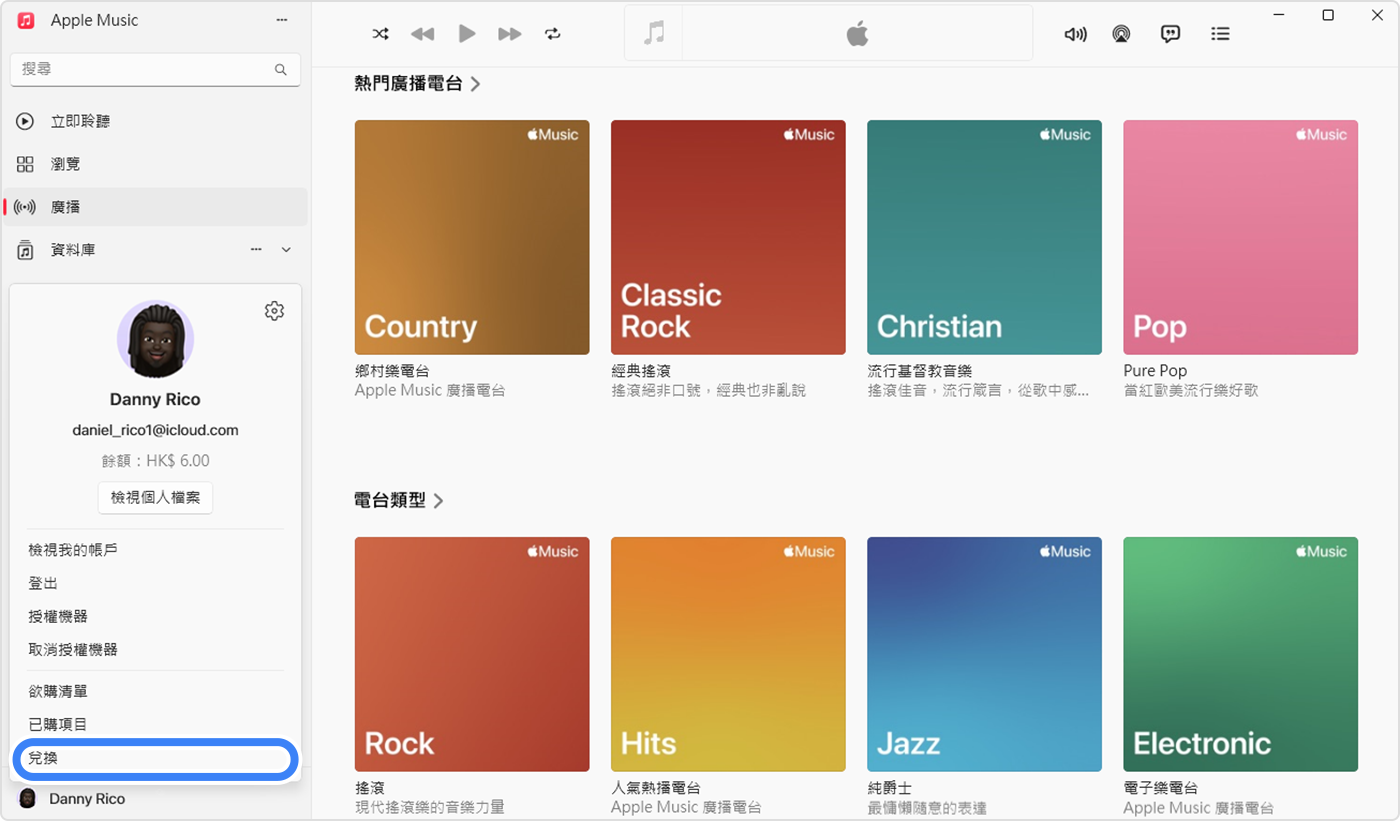This screenshot has height=822, width=1400.
Task: Open the Pop station tile
Action: pyautogui.click(x=1240, y=237)
